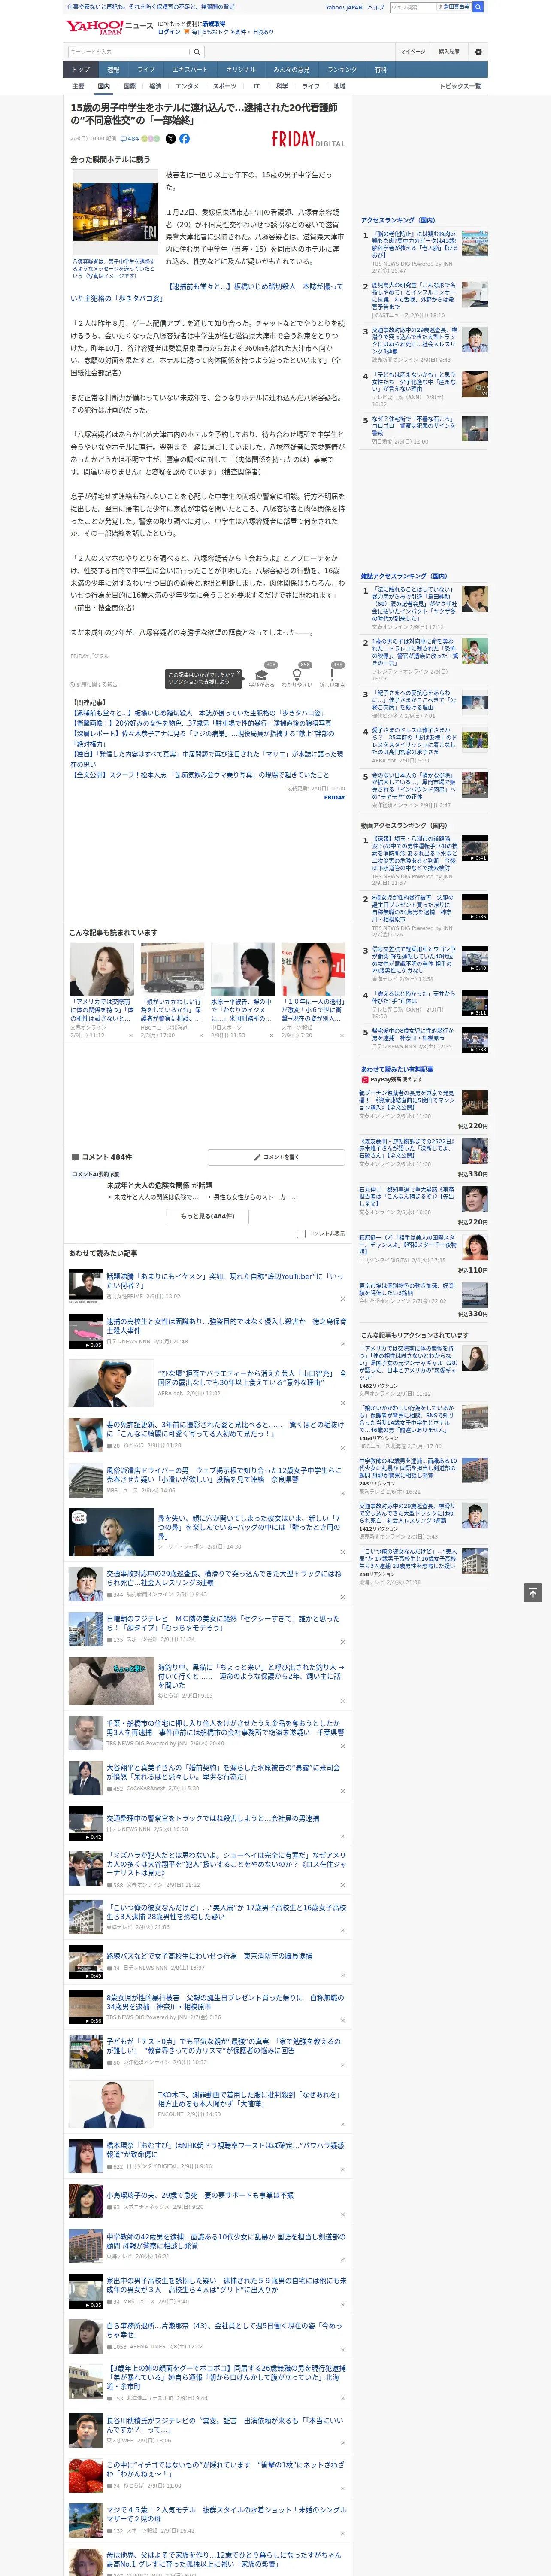The width and height of the screenshot is (551, 2576).
Task: Click the keyword search magnifier button
Action: (197, 52)
